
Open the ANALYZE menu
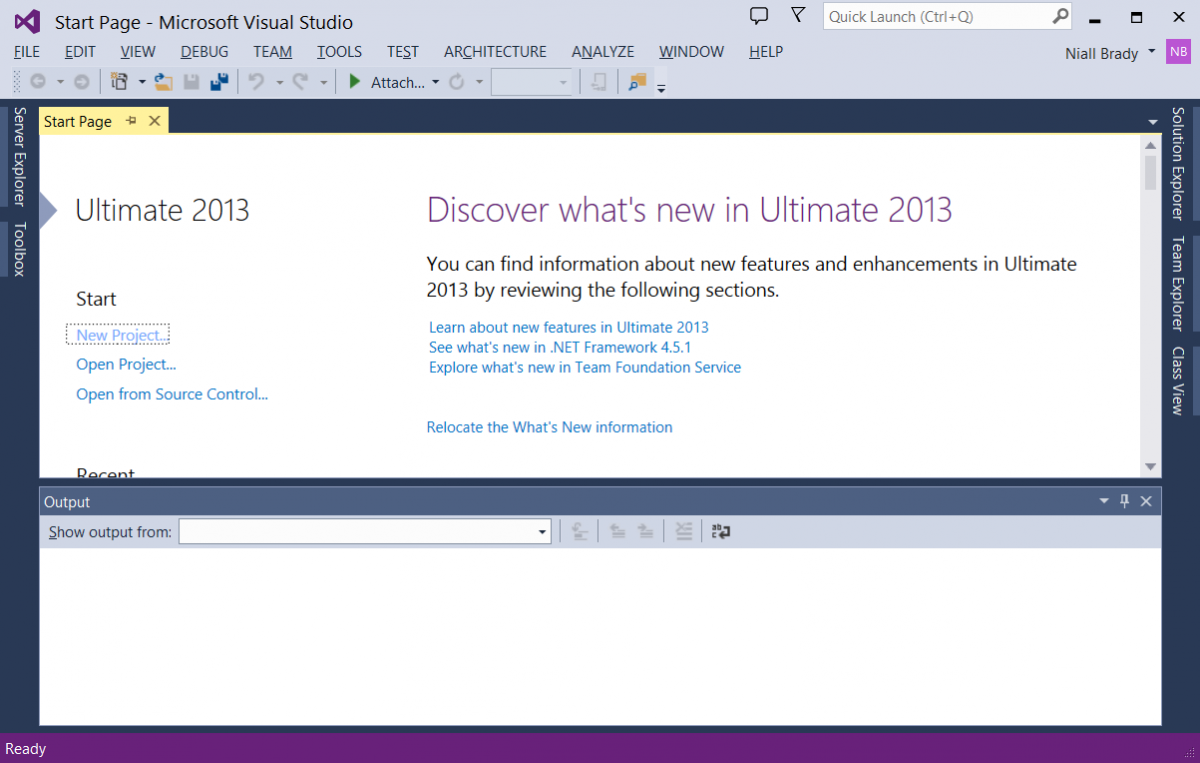pos(603,51)
